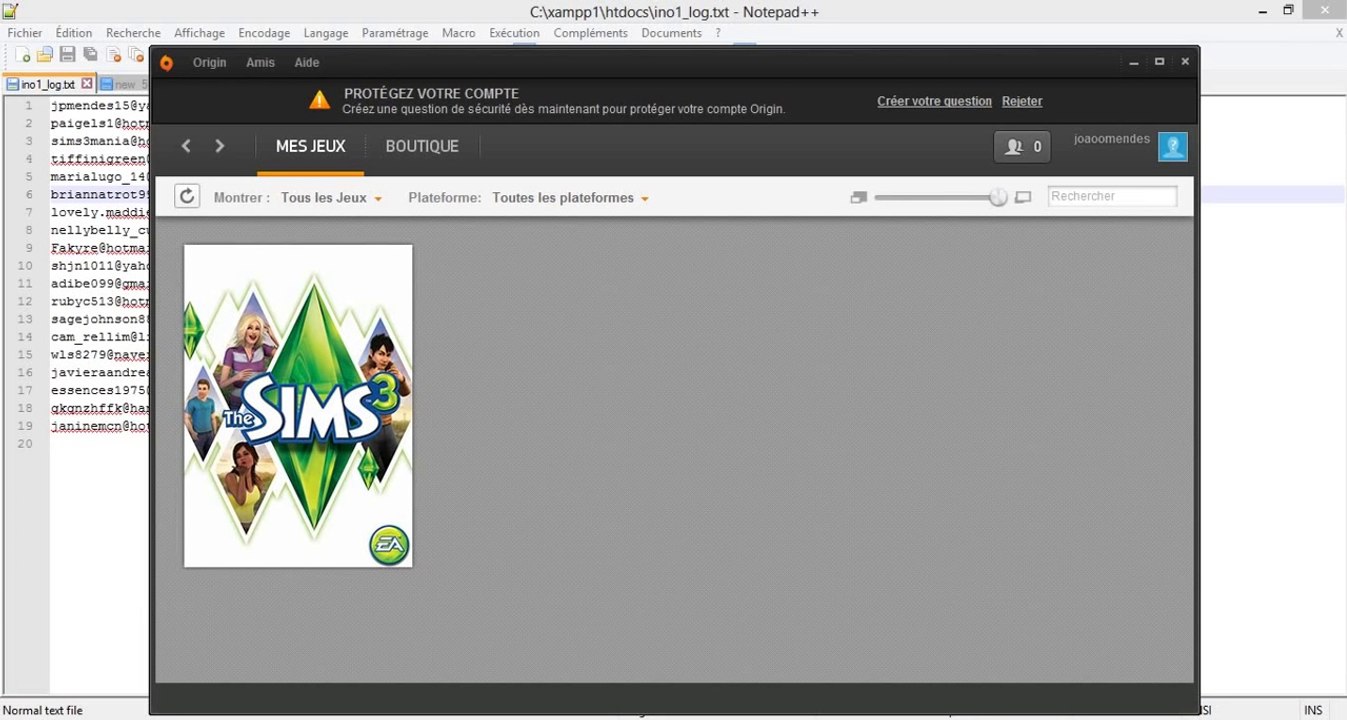This screenshot has height=720, width=1347.
Task: Open the 'Toutes les plateformes' platform dropdown
Action: click(570, 198)
